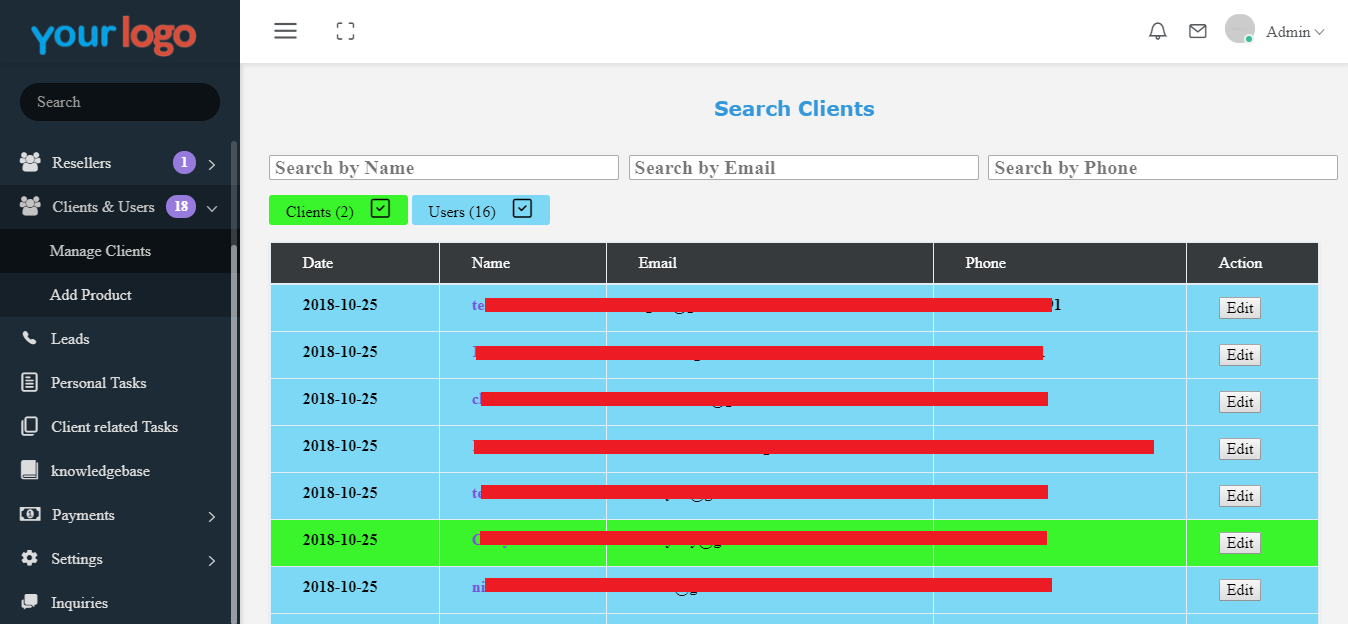Expand the Resellers submenu

[x=212, y=164]
